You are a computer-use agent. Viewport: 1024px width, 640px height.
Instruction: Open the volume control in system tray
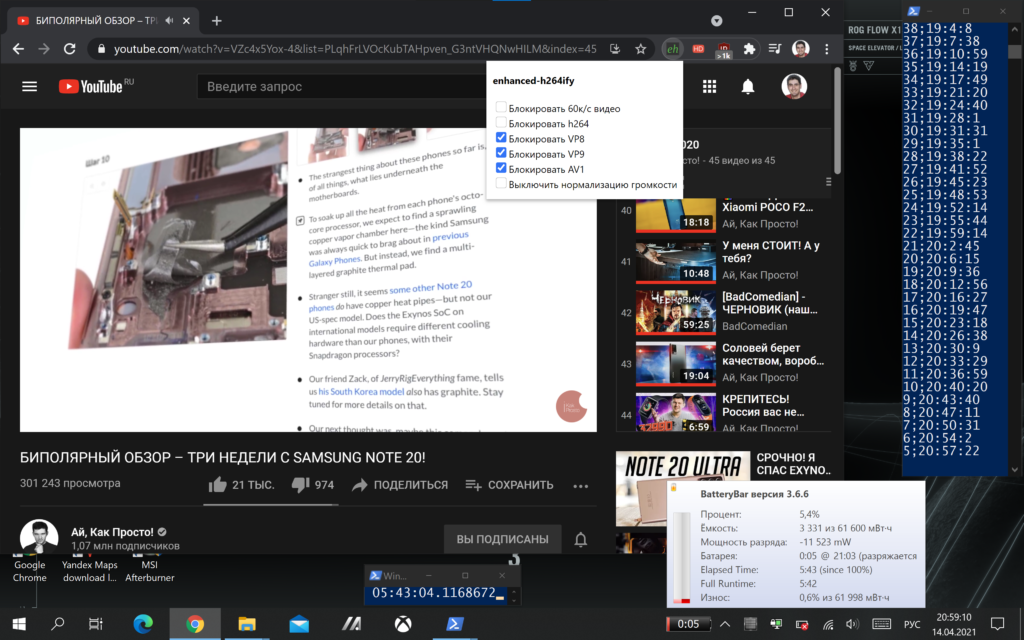[x=852, y=624]
